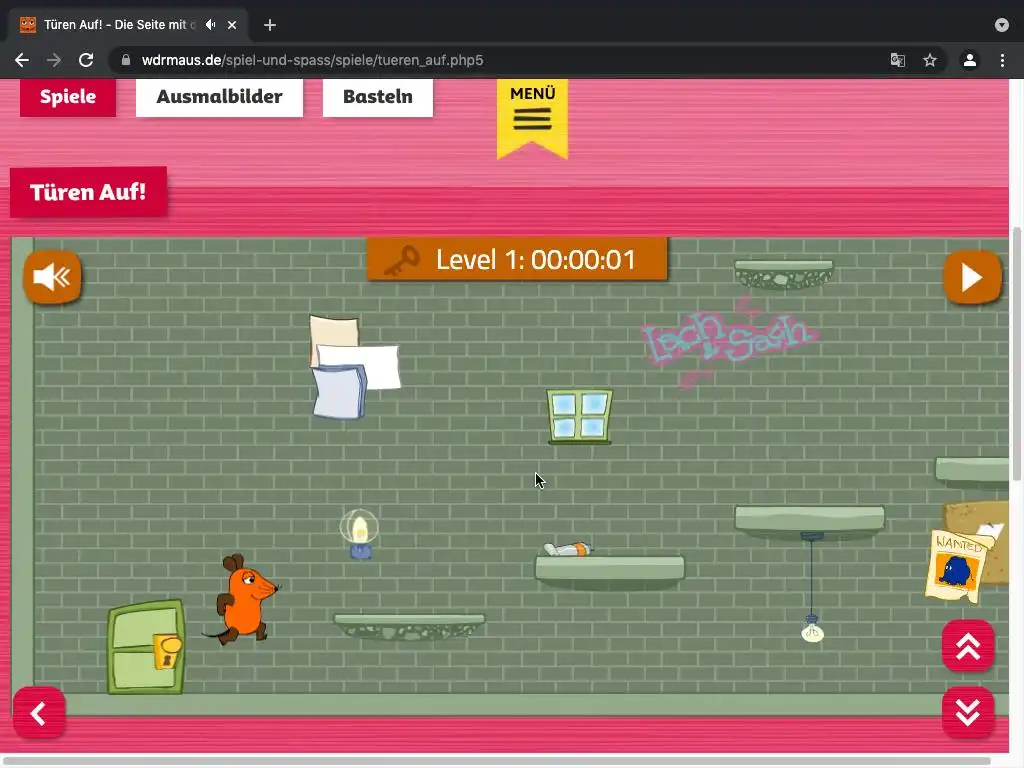Click the stone platform under the paint tube
This screenshot has height=768, width=1024.
(x=610, y=573)
